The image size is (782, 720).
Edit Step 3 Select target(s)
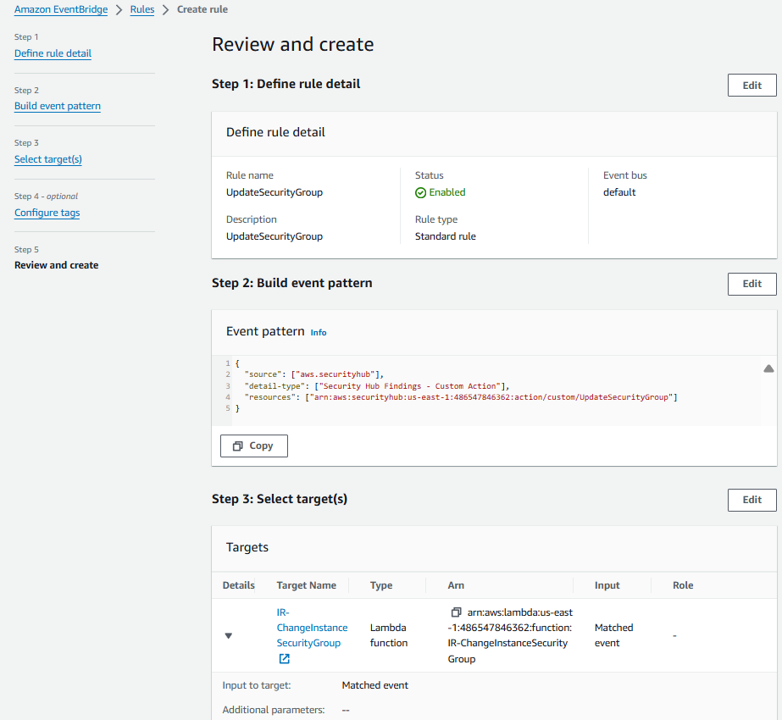752,500
